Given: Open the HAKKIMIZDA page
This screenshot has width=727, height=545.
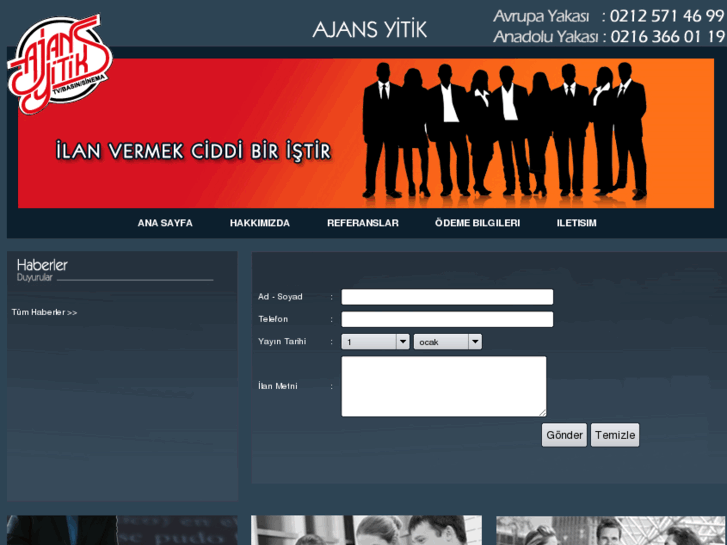Looking at the screenshot, I should click(260, 223).
